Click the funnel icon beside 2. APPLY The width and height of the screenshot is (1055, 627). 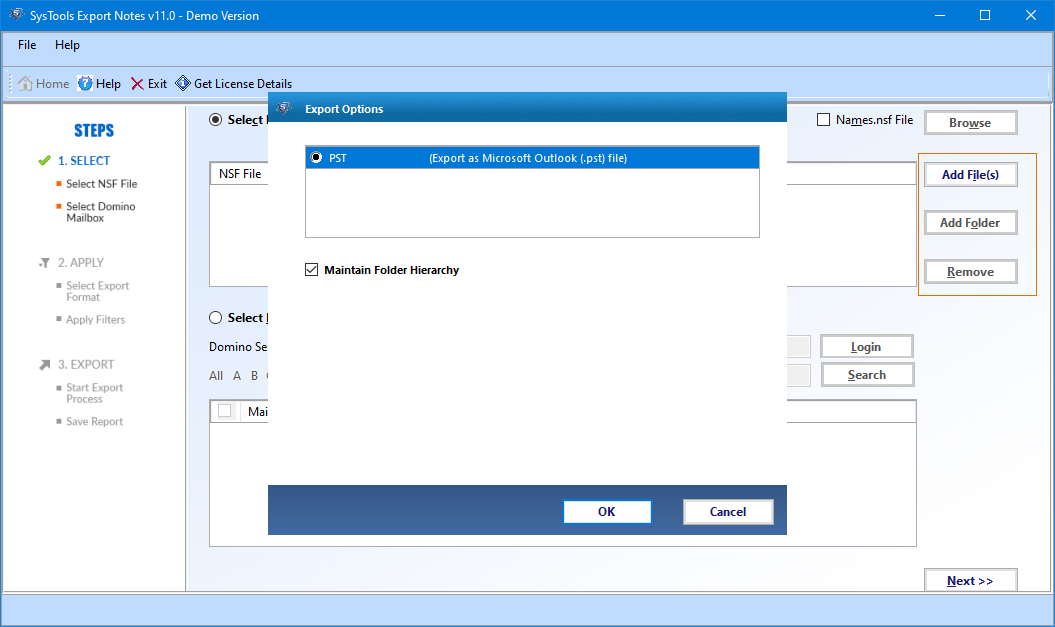click(44, 262)
